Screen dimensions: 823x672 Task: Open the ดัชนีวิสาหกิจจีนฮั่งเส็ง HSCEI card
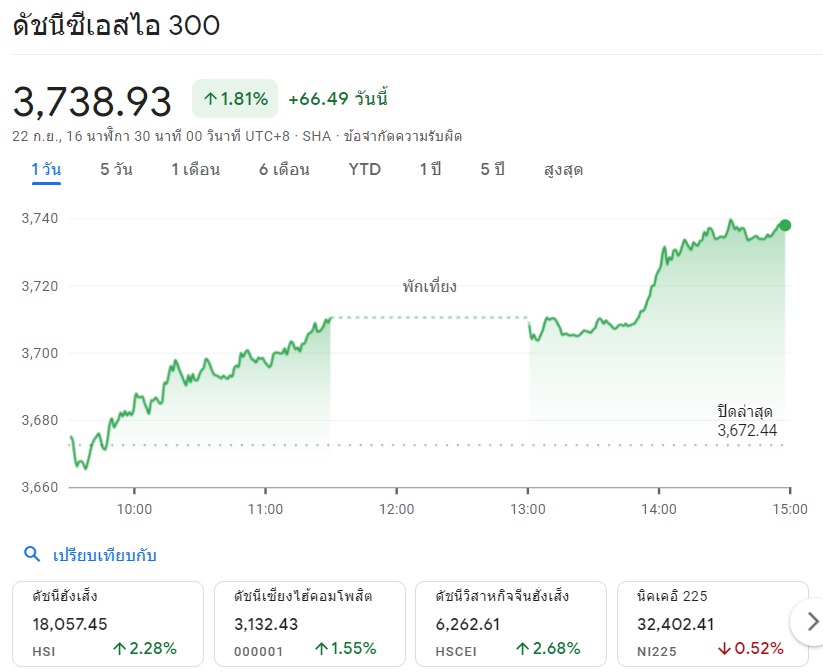coord(510,622)
